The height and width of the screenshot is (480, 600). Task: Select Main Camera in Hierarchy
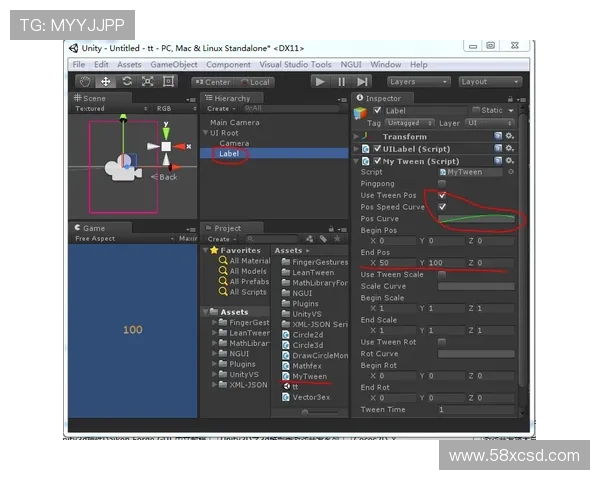click(235, 122)
